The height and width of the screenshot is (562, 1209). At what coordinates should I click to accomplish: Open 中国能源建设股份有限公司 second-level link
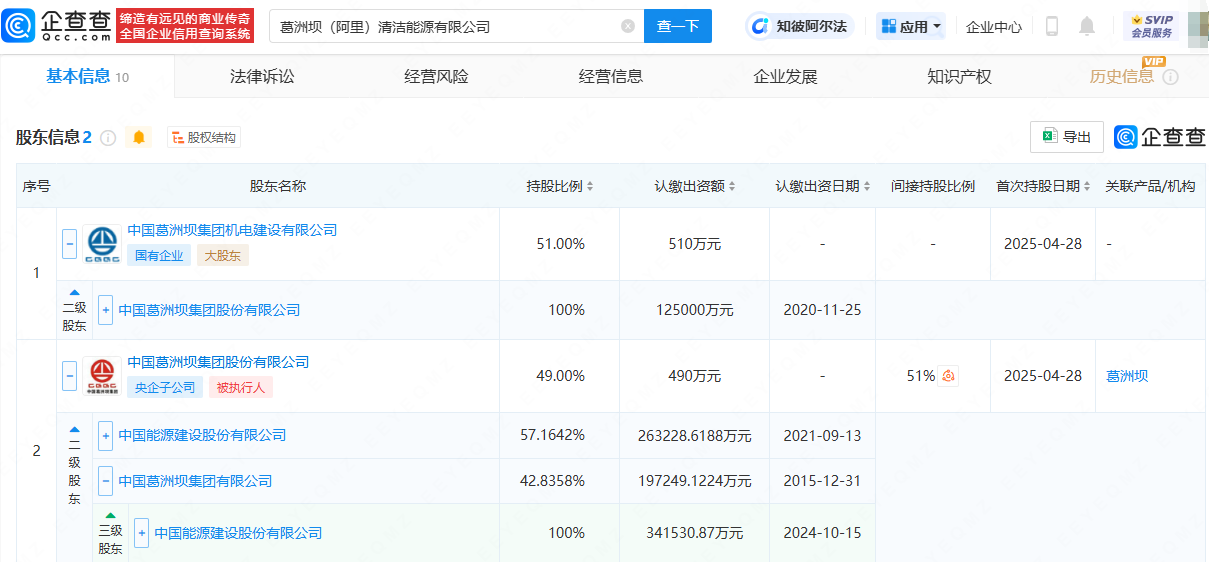[202, 435]
